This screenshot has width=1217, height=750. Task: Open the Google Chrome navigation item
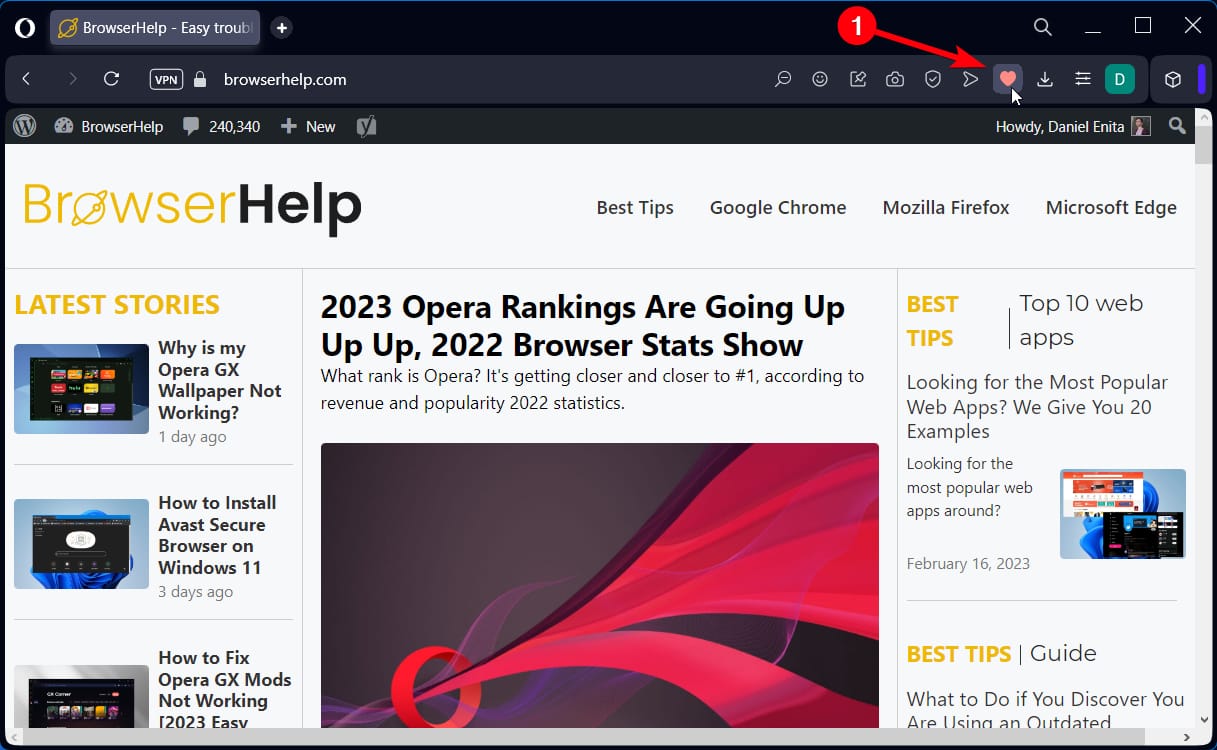pos(778,208)
